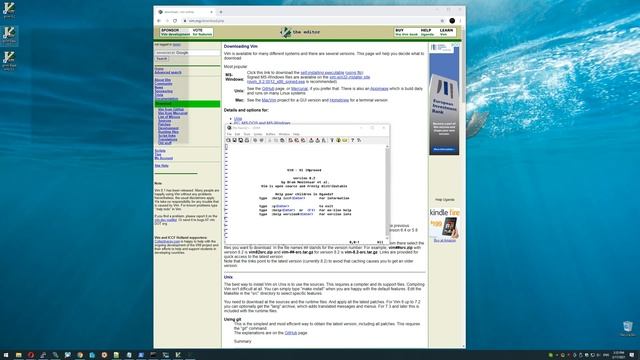The image size is (640, 360).
Task: Click LEARN Vim header link
Action: pos(446,32)
